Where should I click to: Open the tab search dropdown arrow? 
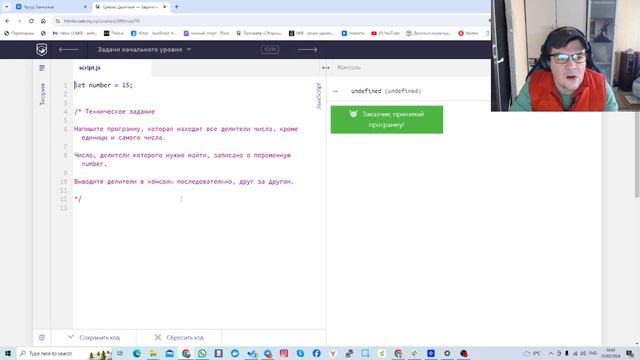(6, 7)
